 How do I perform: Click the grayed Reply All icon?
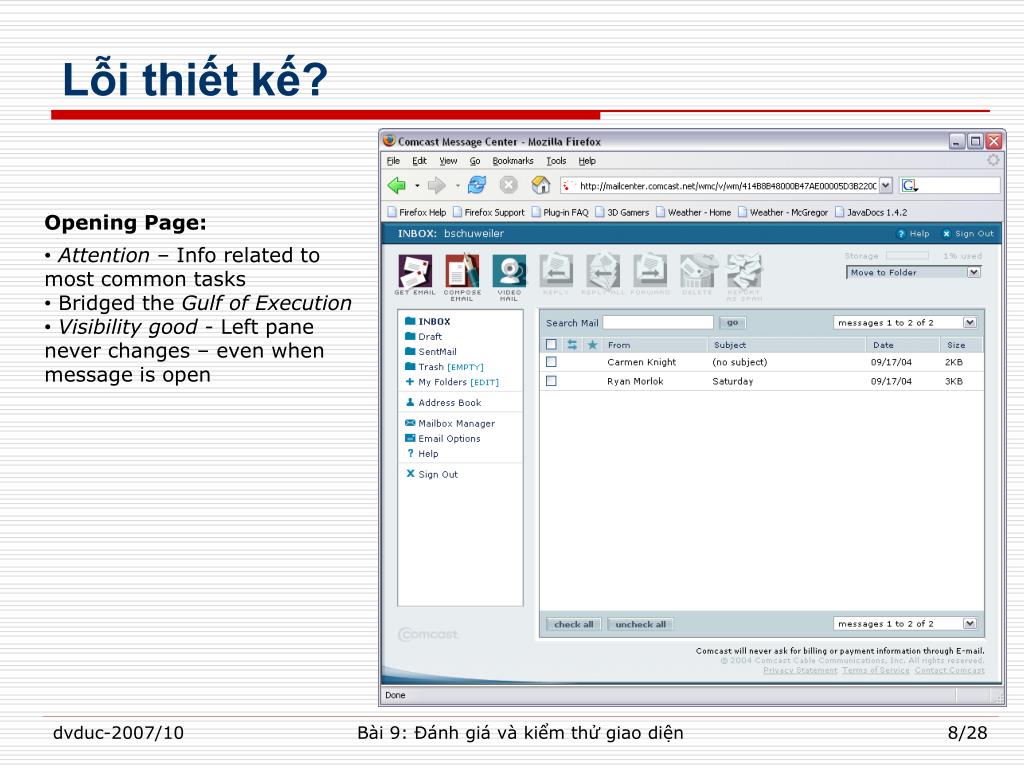click(603, 271)
